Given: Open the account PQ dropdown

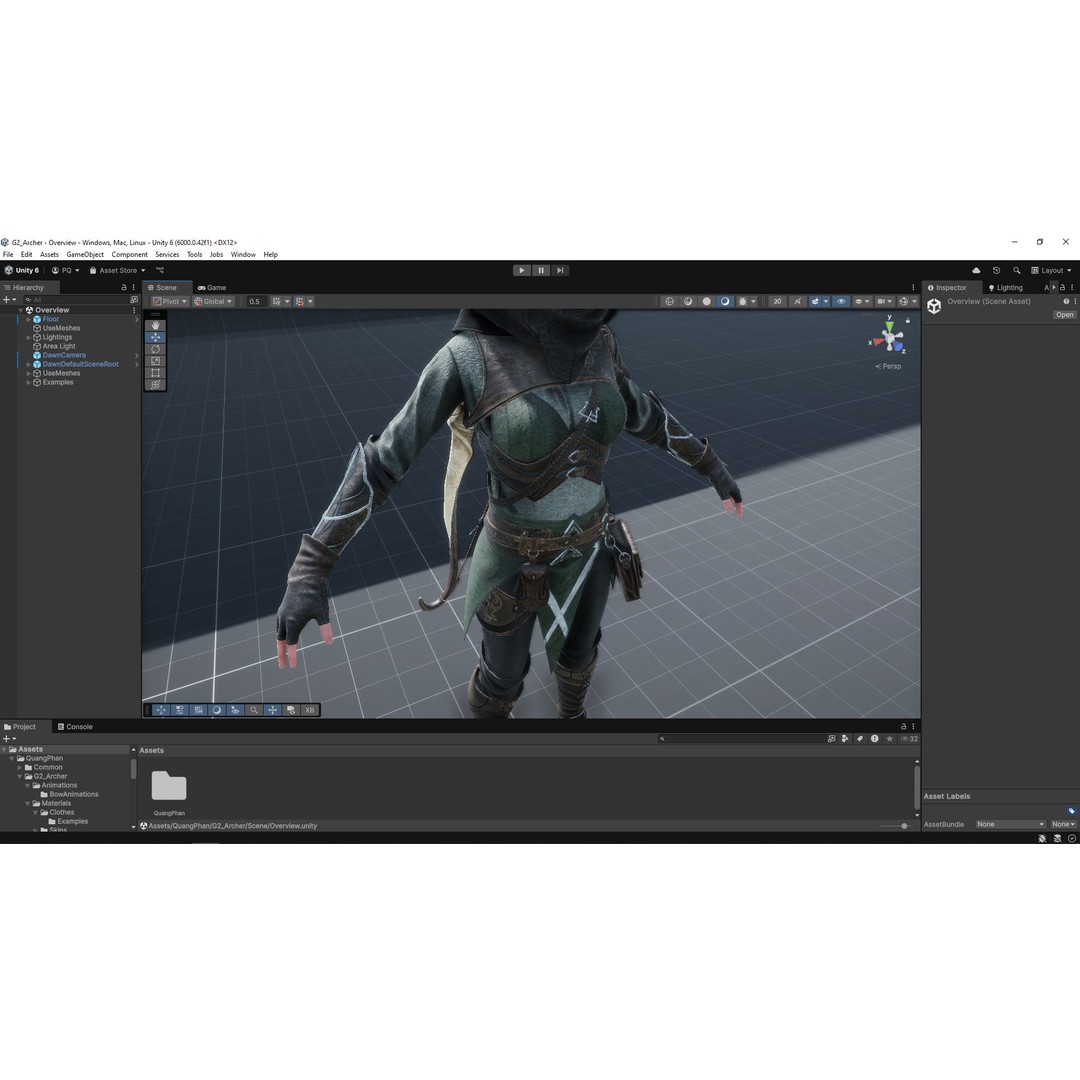Looking at the screenshot, I should pyautogui.click(x=66, y=270).
